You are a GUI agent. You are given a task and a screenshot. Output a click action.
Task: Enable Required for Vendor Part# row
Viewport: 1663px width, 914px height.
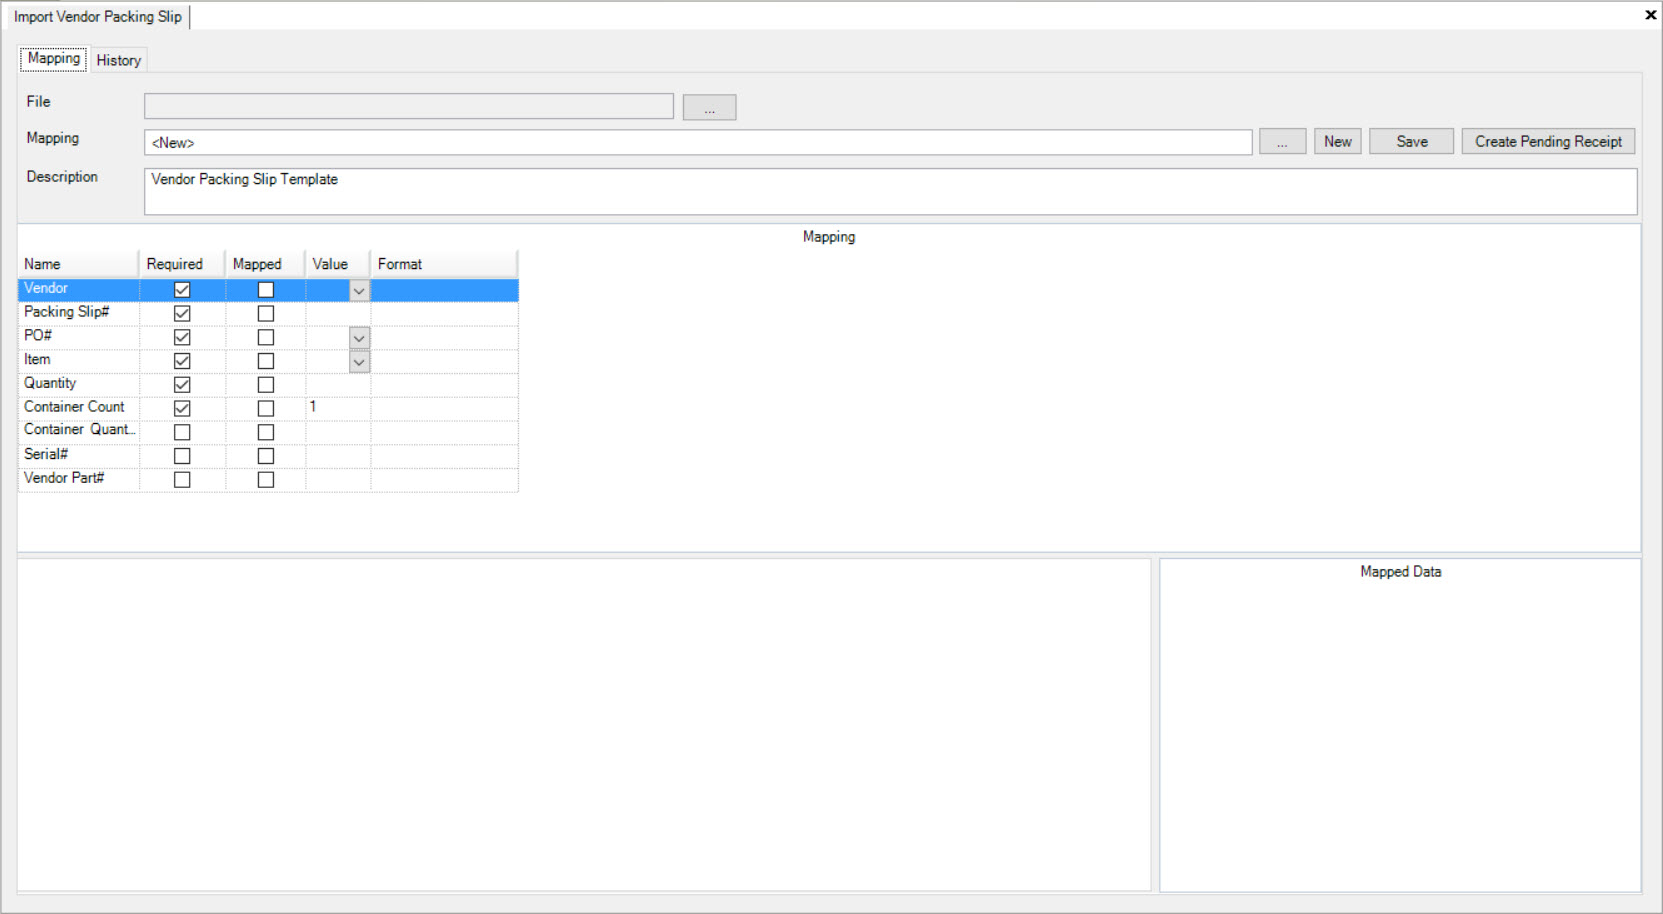coord(182,480)
